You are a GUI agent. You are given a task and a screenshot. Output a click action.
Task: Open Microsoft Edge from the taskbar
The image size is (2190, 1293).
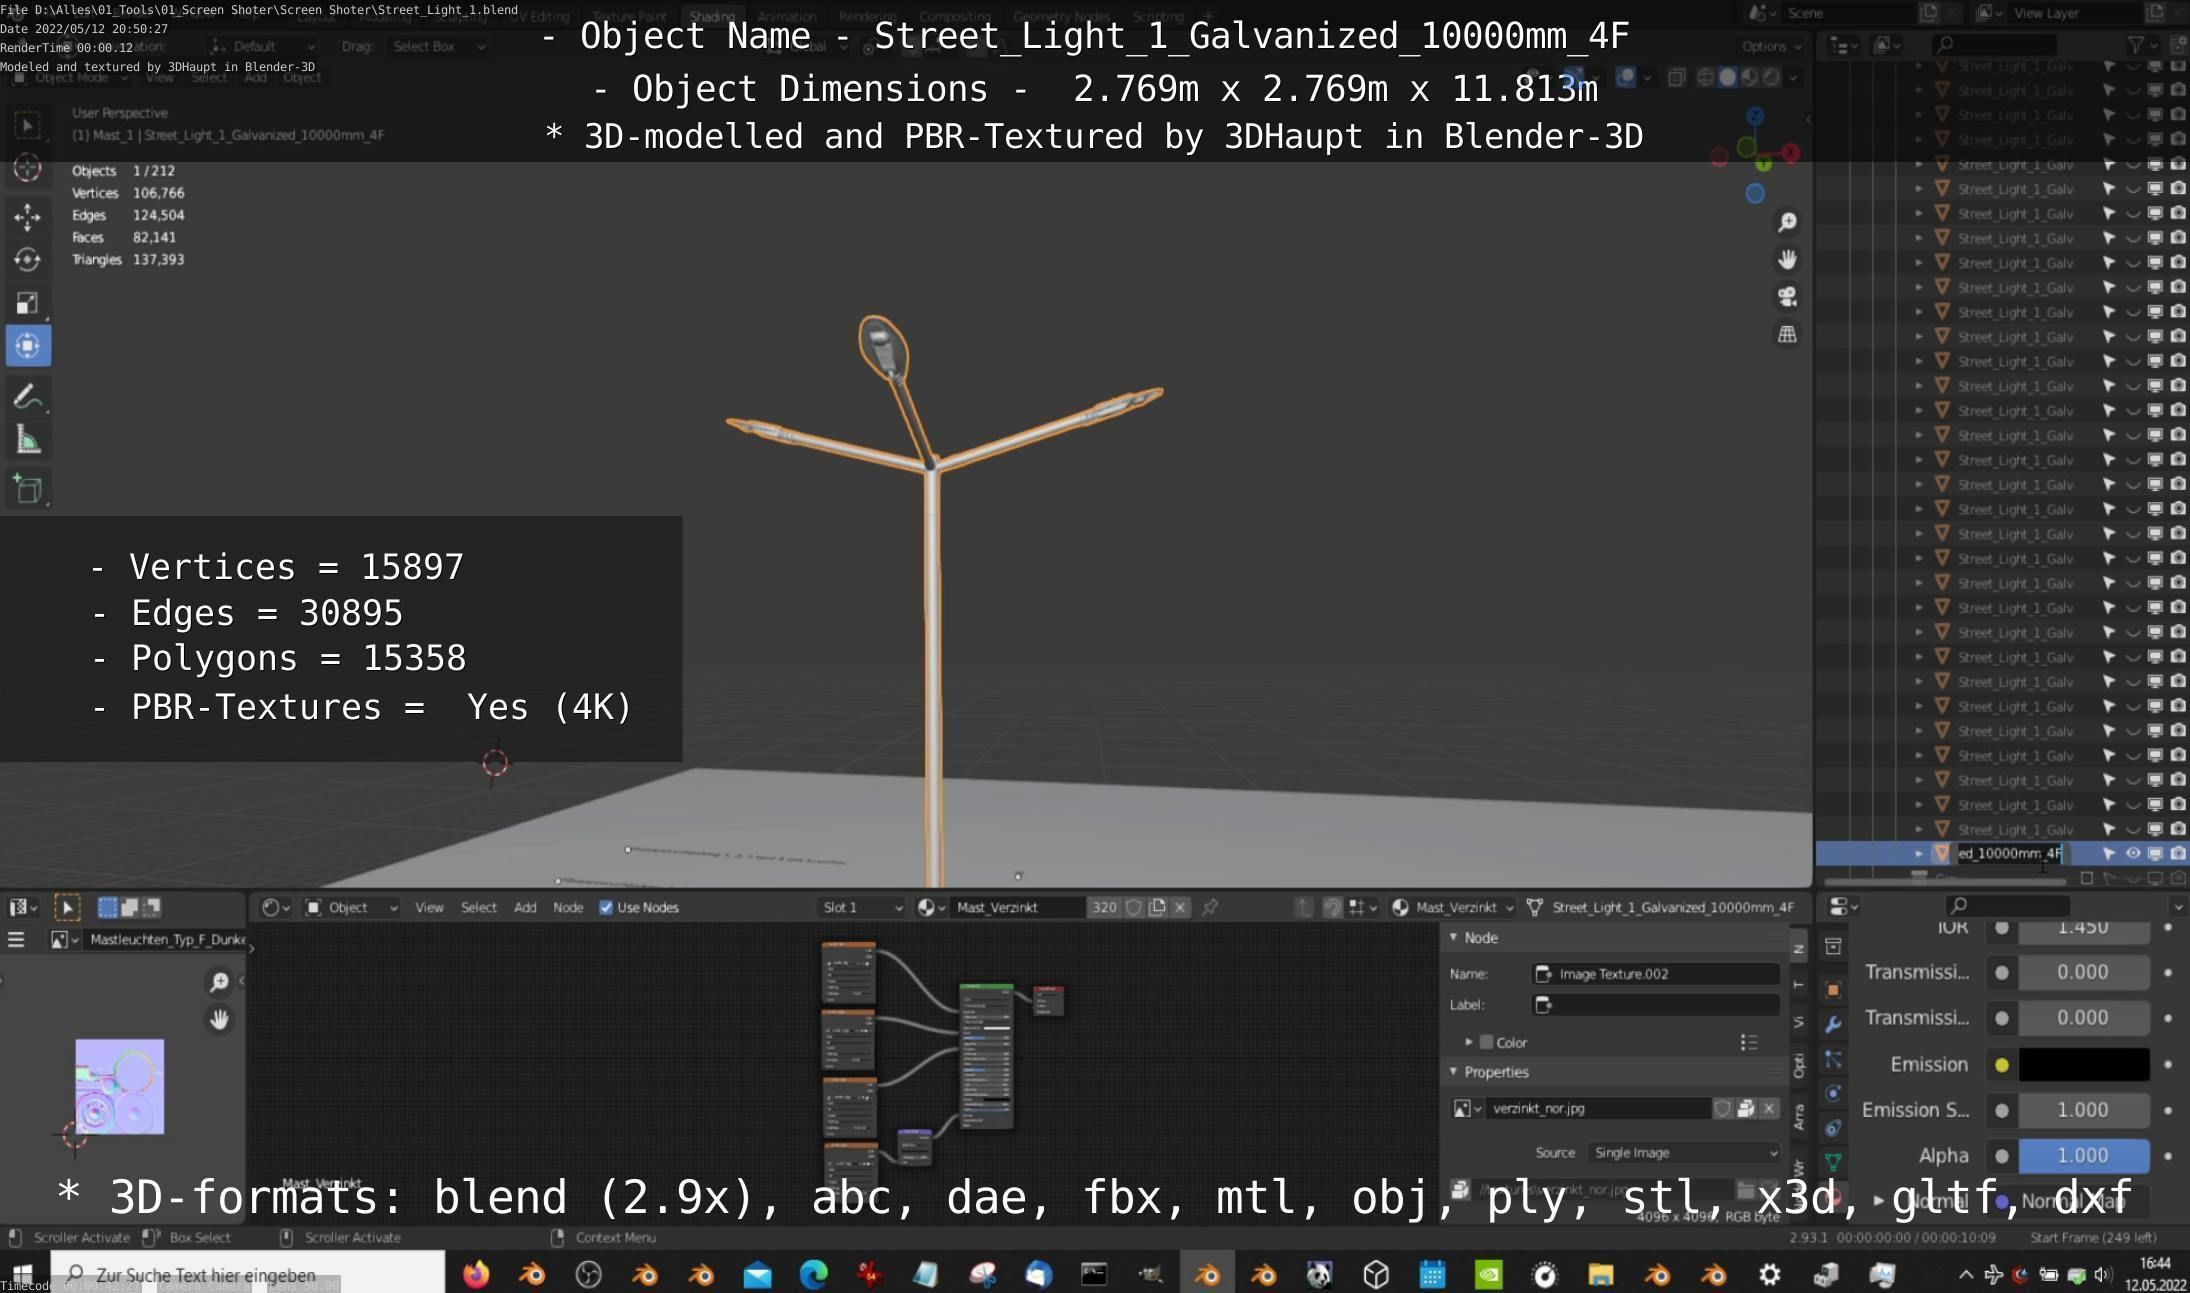click(813, 1274)
